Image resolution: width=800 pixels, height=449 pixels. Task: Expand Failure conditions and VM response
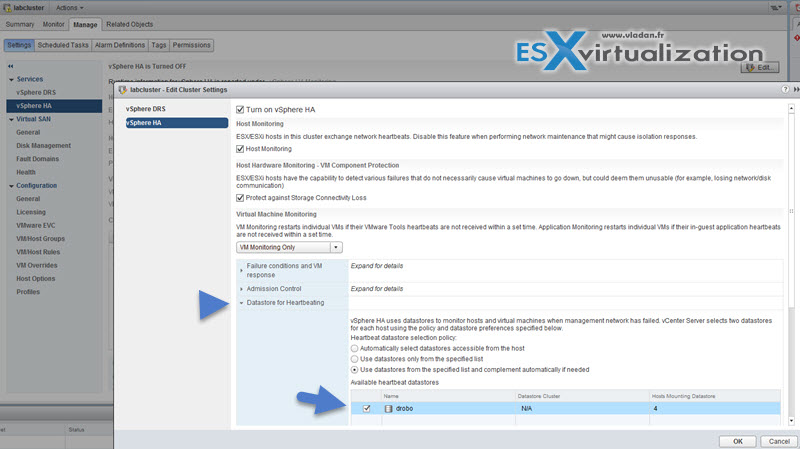pos(241,270)
